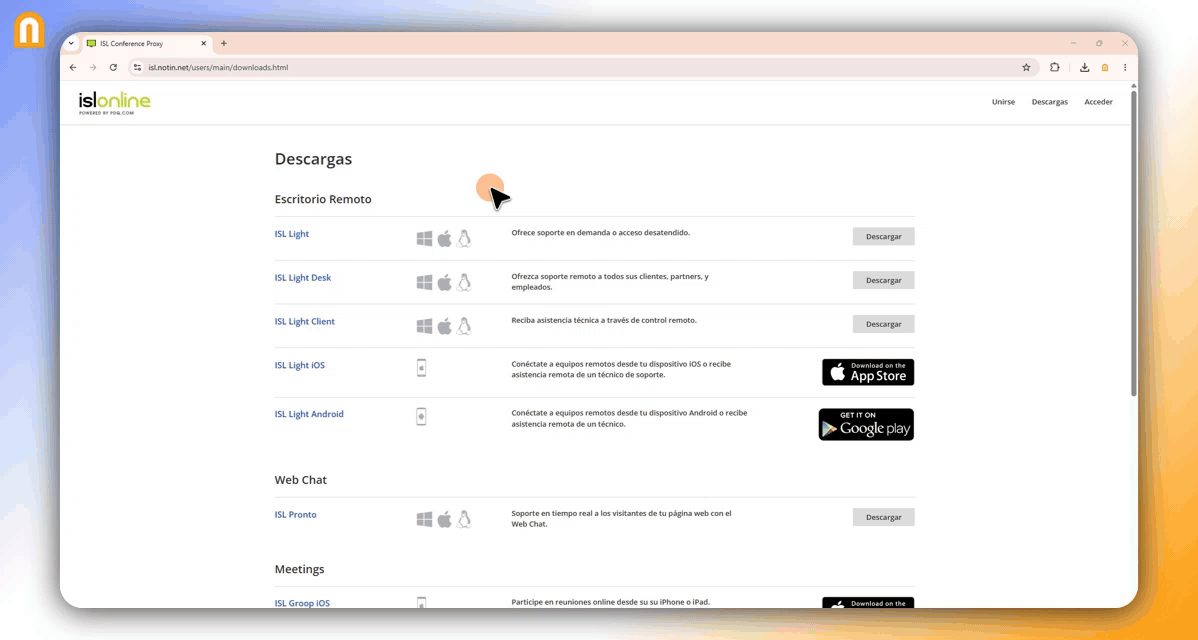This screenshot has width=1198, height=640.
Task: Open the ISL Light Desk link
Action: pos(303,277)
